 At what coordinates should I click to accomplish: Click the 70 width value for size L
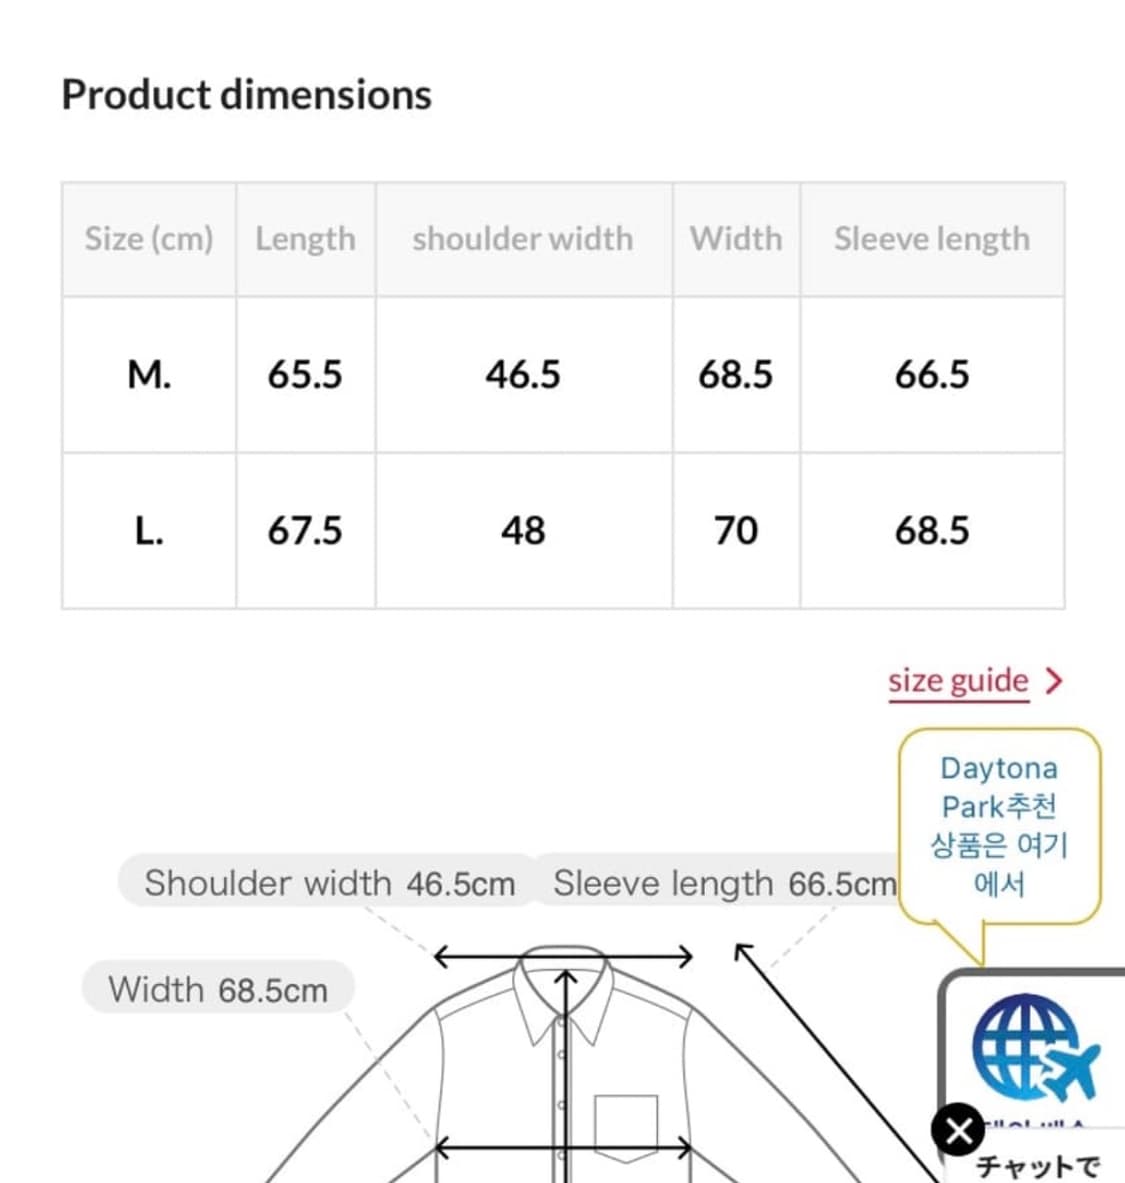point(736,531)
